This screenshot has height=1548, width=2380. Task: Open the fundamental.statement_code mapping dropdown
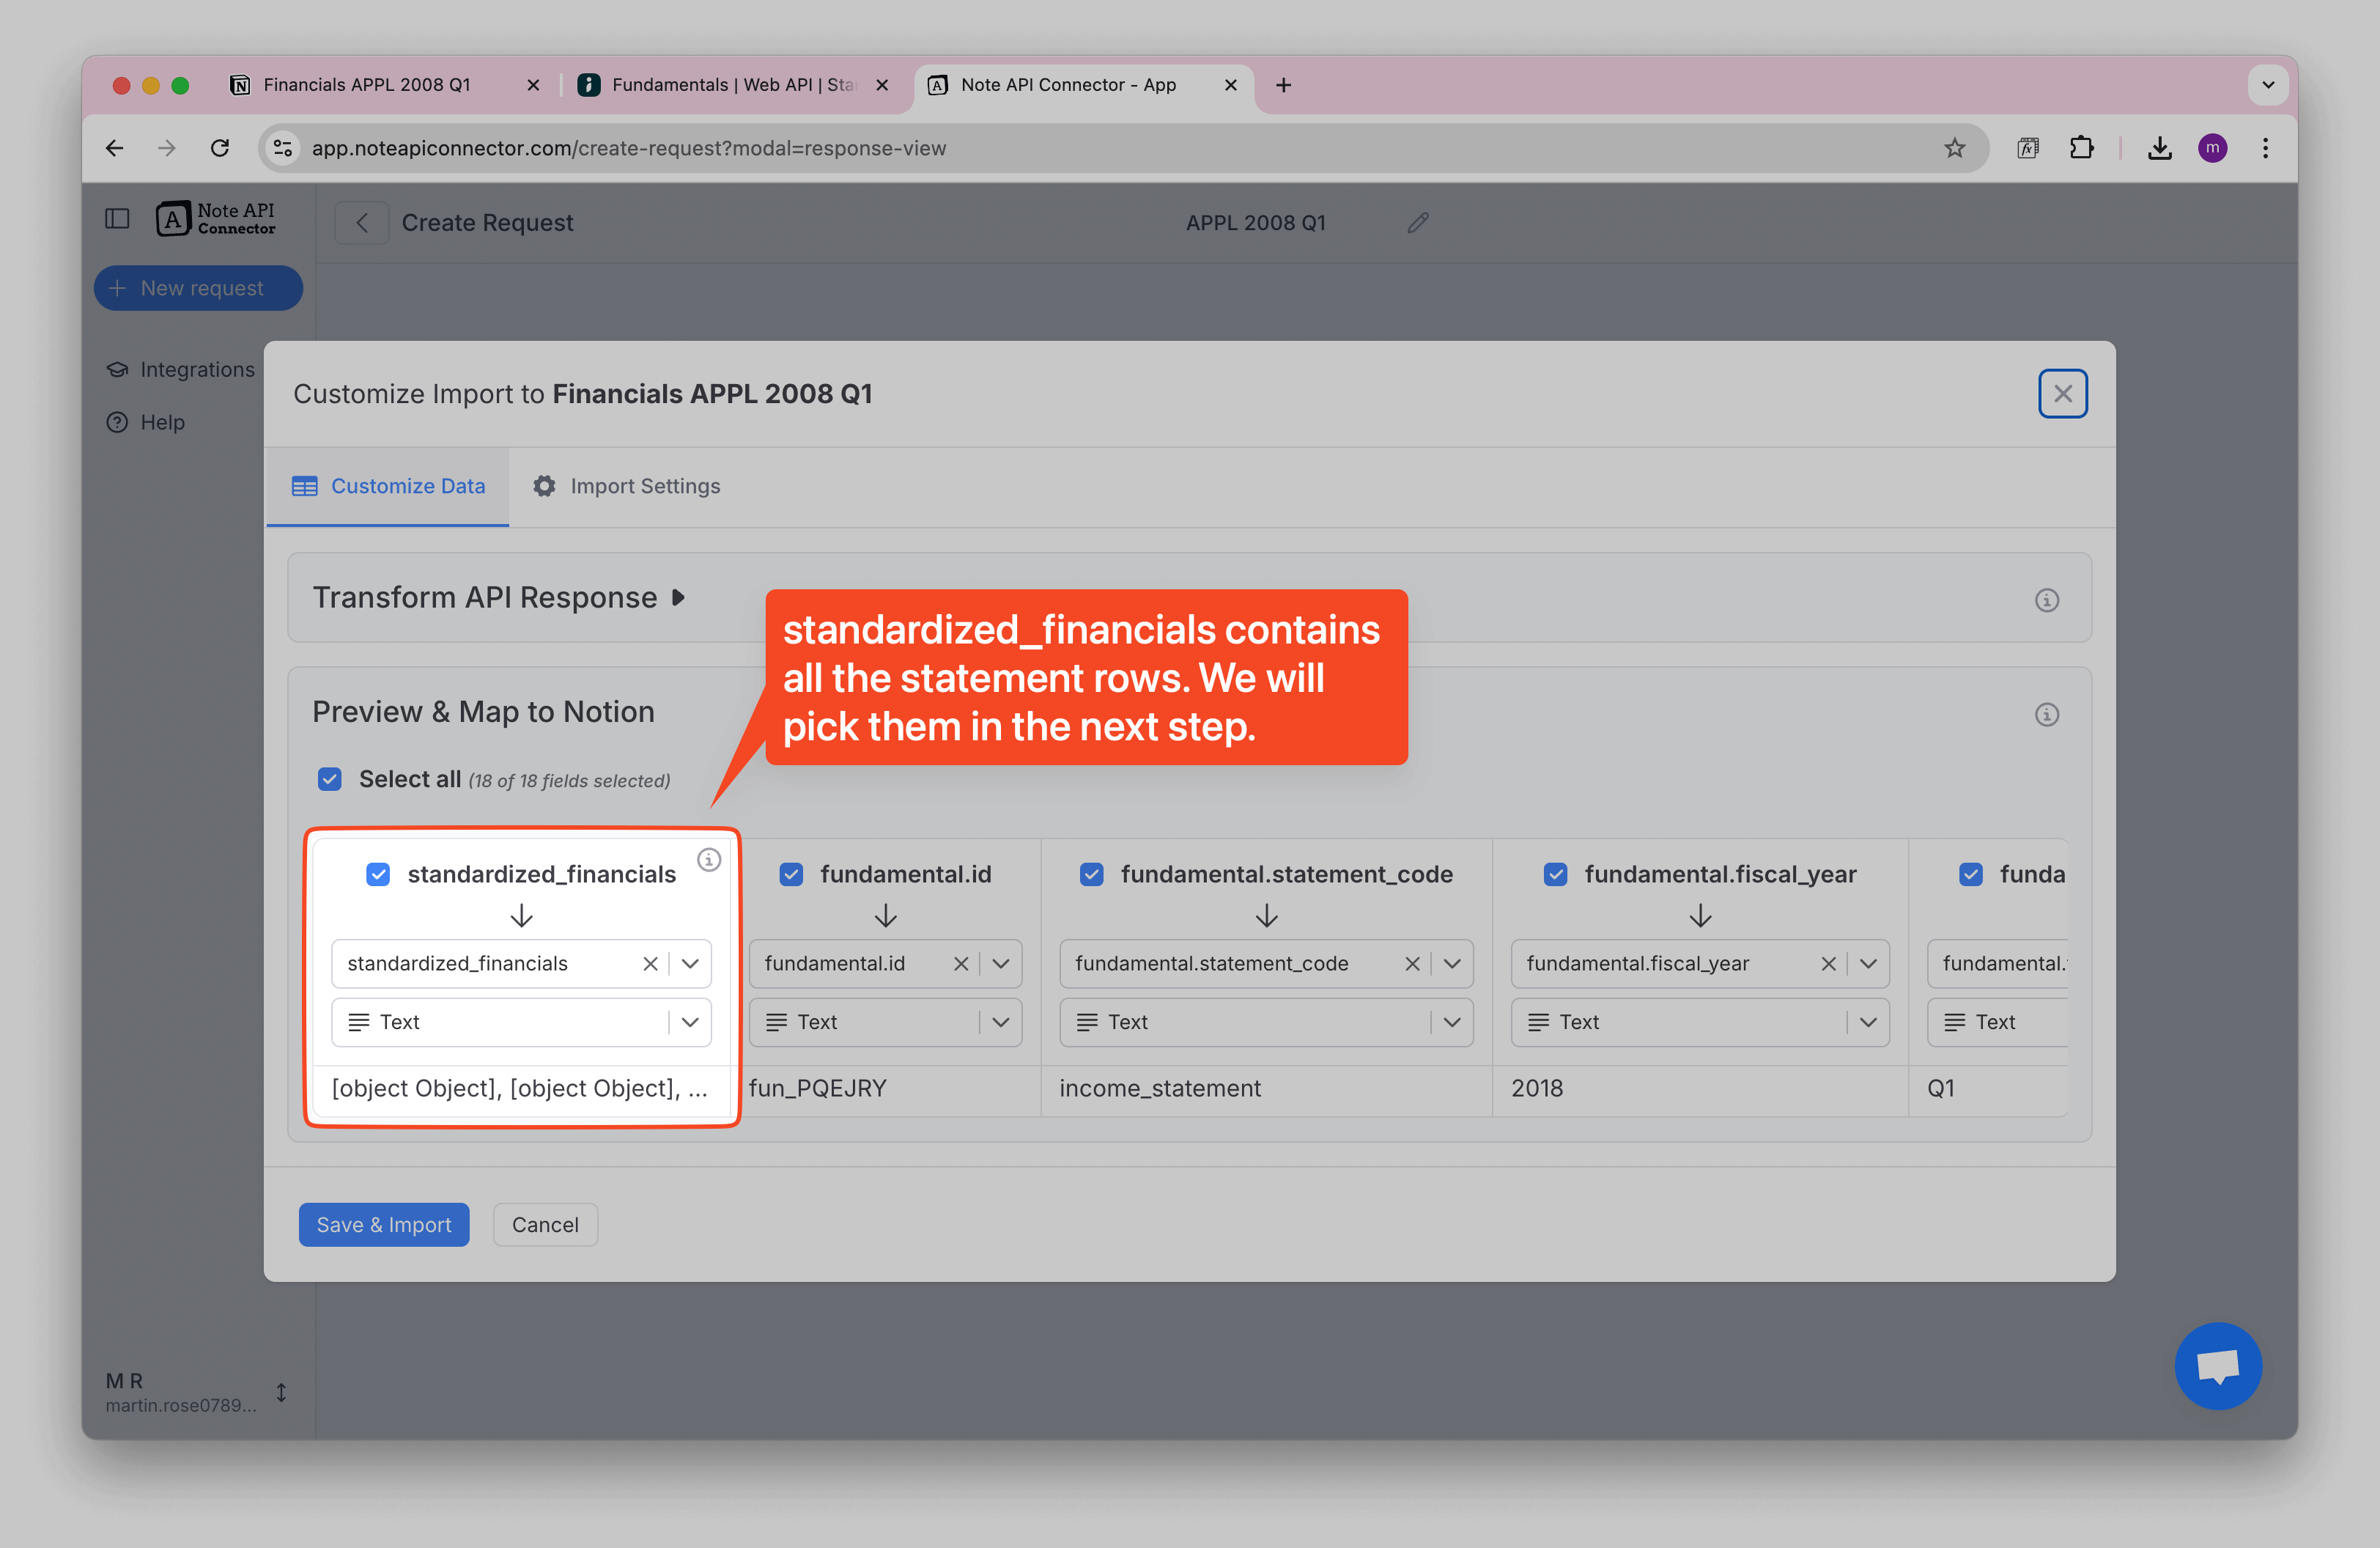coord(1452,963)
